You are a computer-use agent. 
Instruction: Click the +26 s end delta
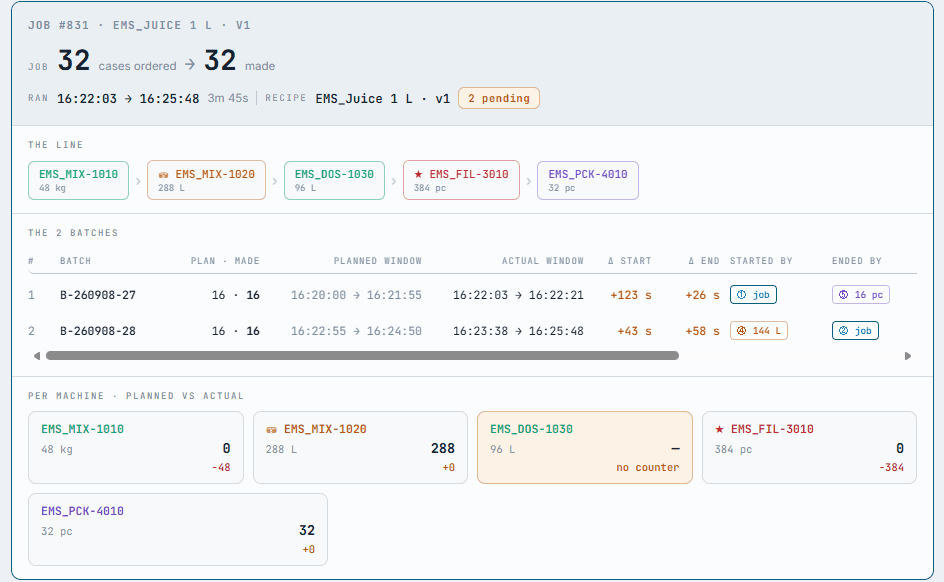(702, 295)
